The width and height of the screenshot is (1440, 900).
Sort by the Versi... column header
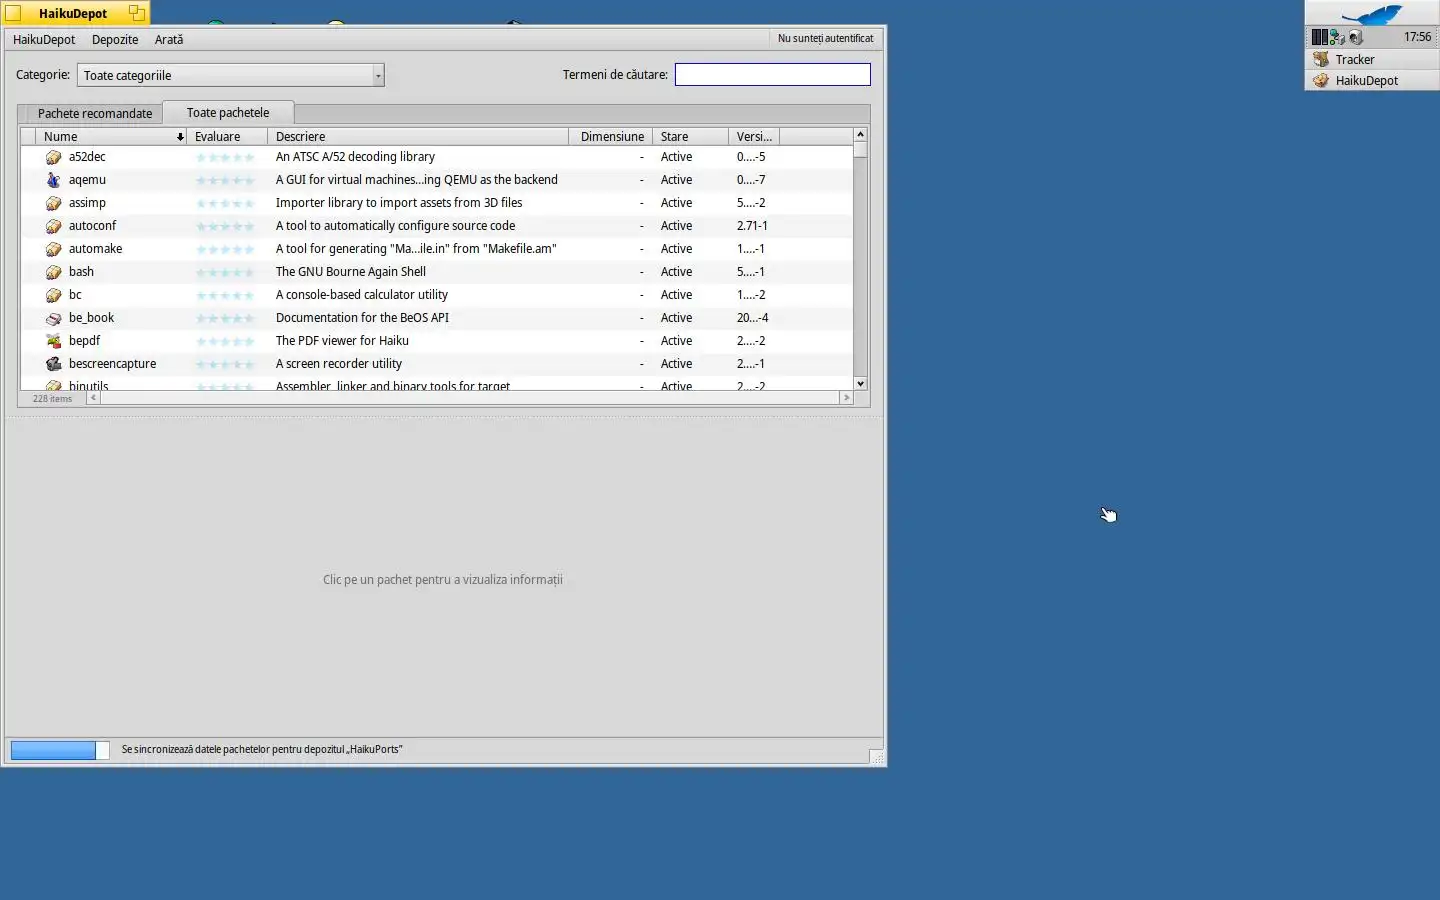pos(754,136)
